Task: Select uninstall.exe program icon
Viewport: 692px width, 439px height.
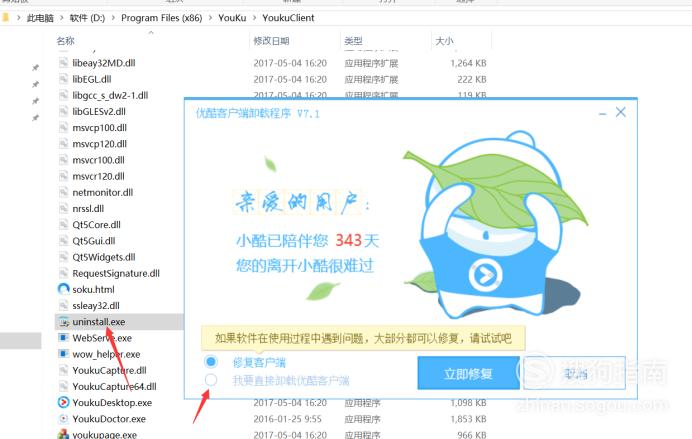Action: coord(64,322)
